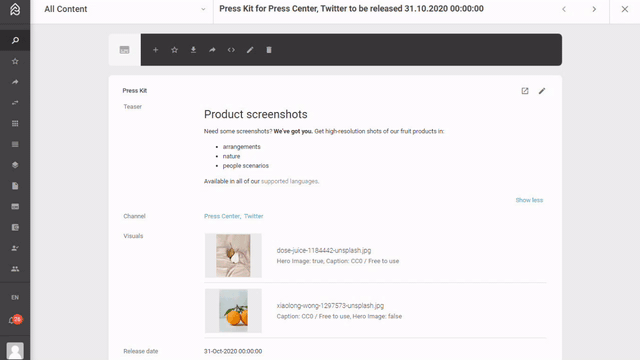640x360 pixels.
Task: Edit Press Kit section with pencil icon
Action: (x=542, y=91)
